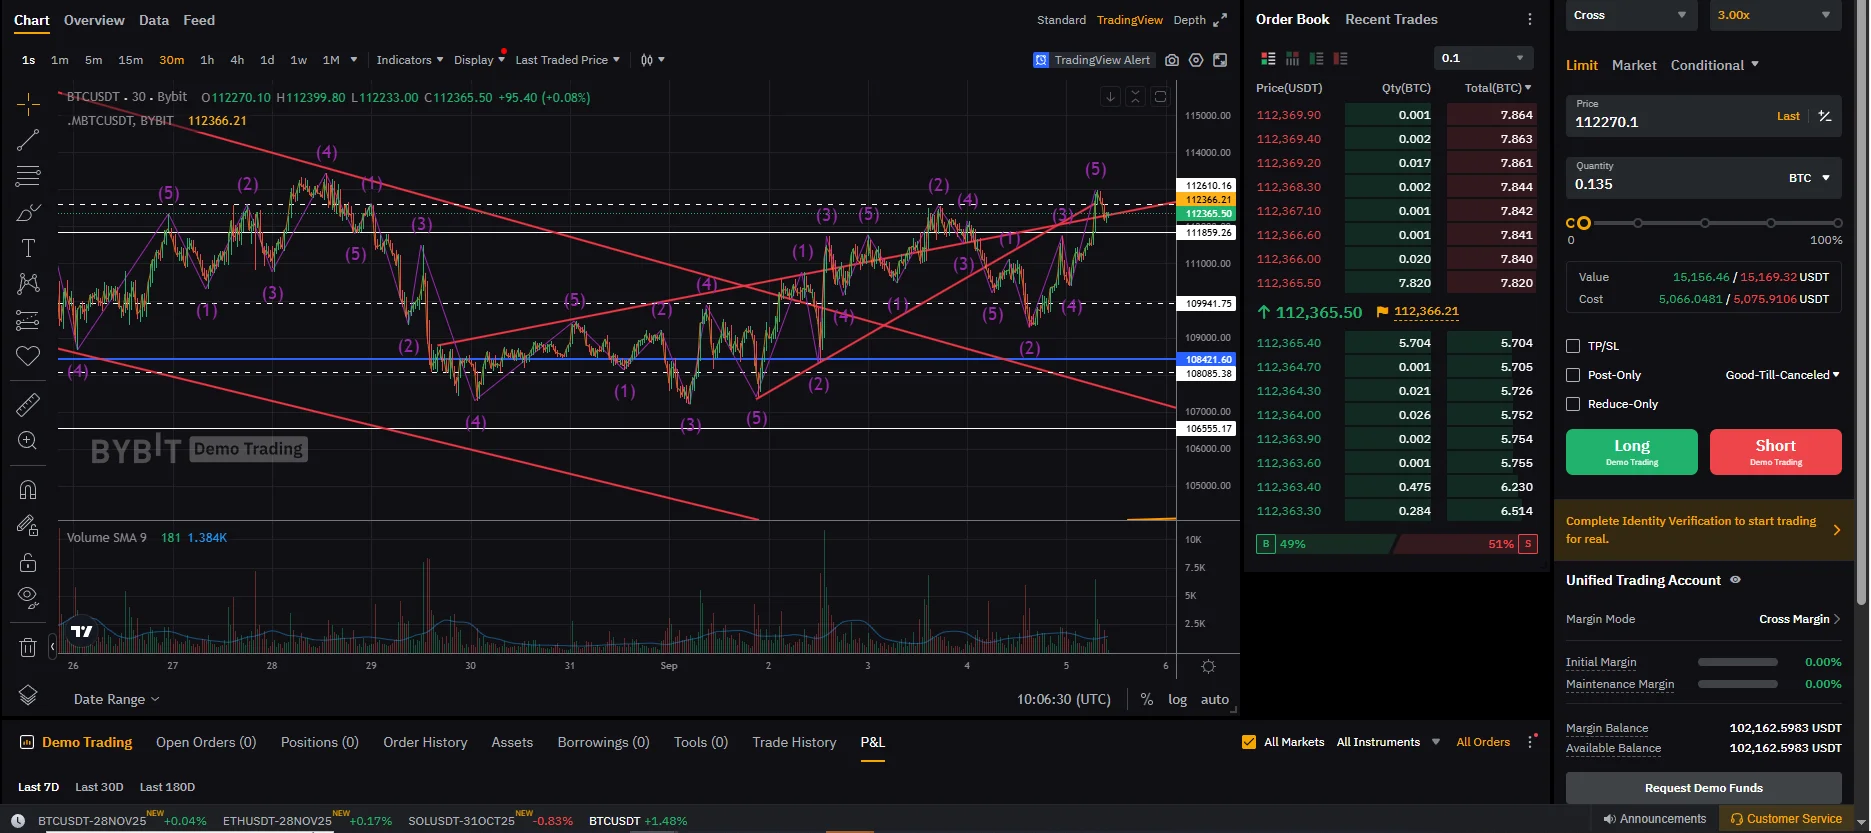The height and width of the screenshot is (833, 1871).
Task: Open the Trade History tab
Action: click(794, 742)
